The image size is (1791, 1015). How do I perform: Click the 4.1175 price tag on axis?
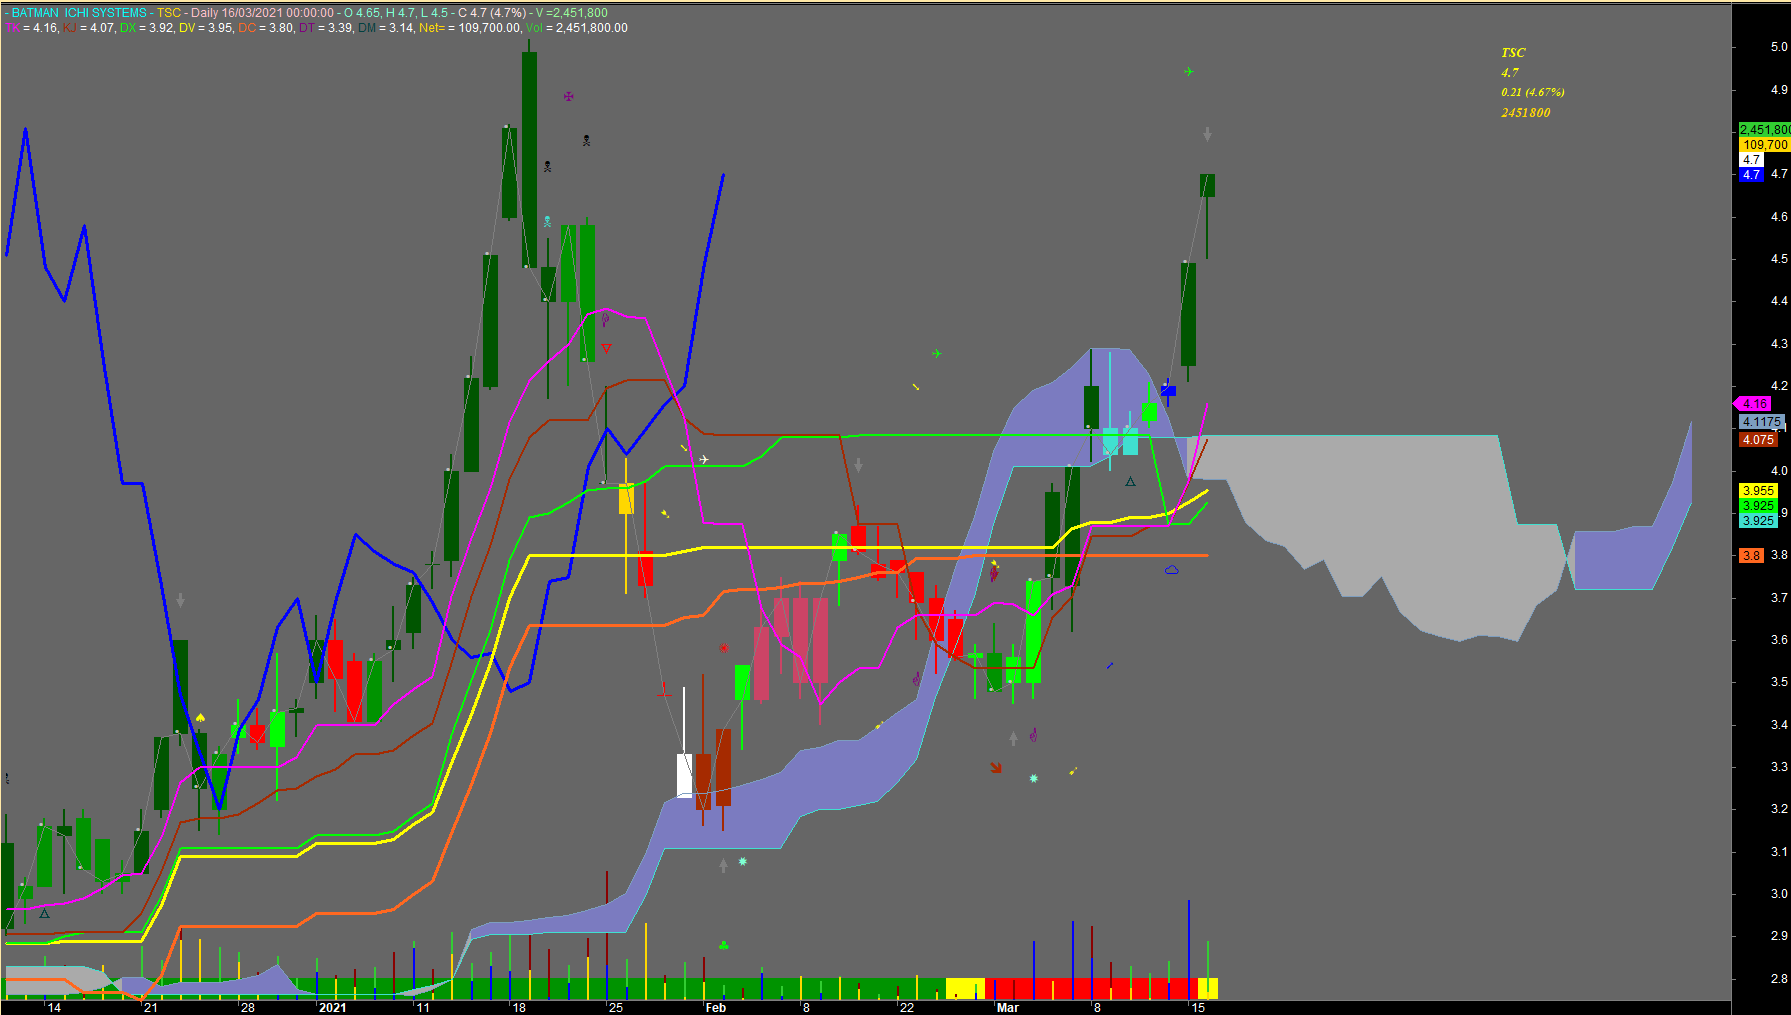coord(1761,422)
